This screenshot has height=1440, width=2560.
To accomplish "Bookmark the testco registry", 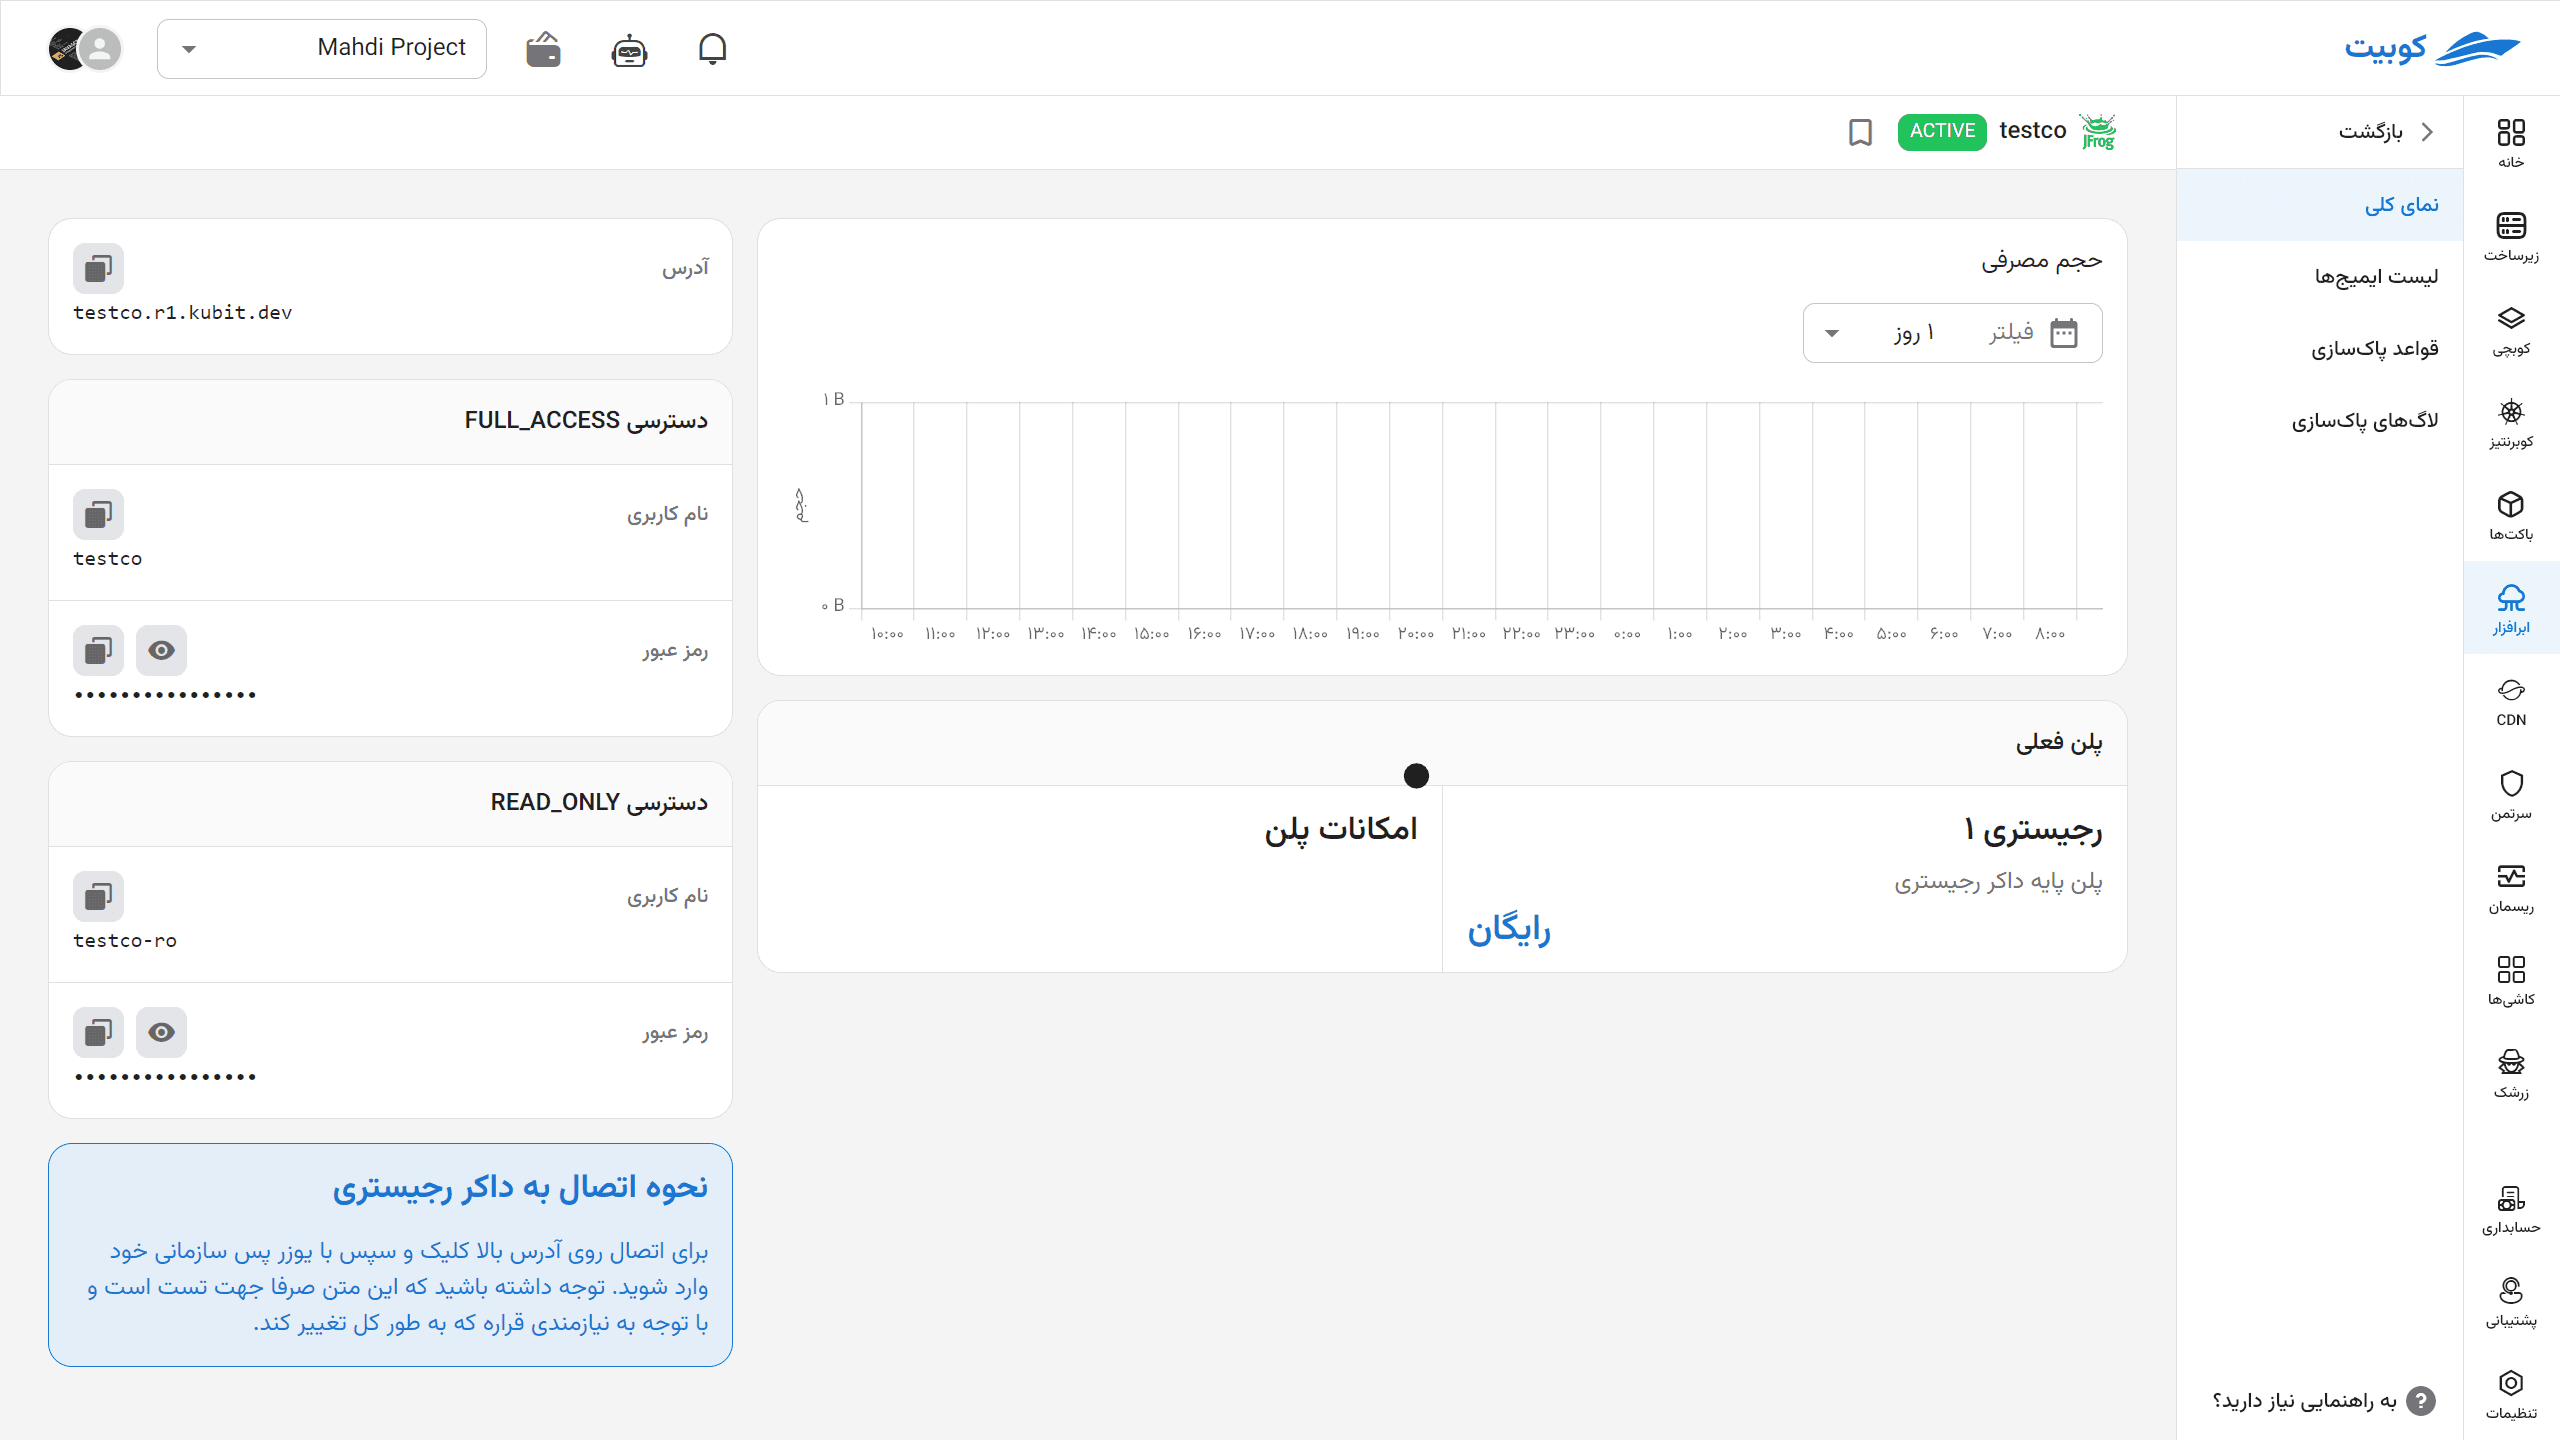I will pyautogui.click(x=1860, y=132).
